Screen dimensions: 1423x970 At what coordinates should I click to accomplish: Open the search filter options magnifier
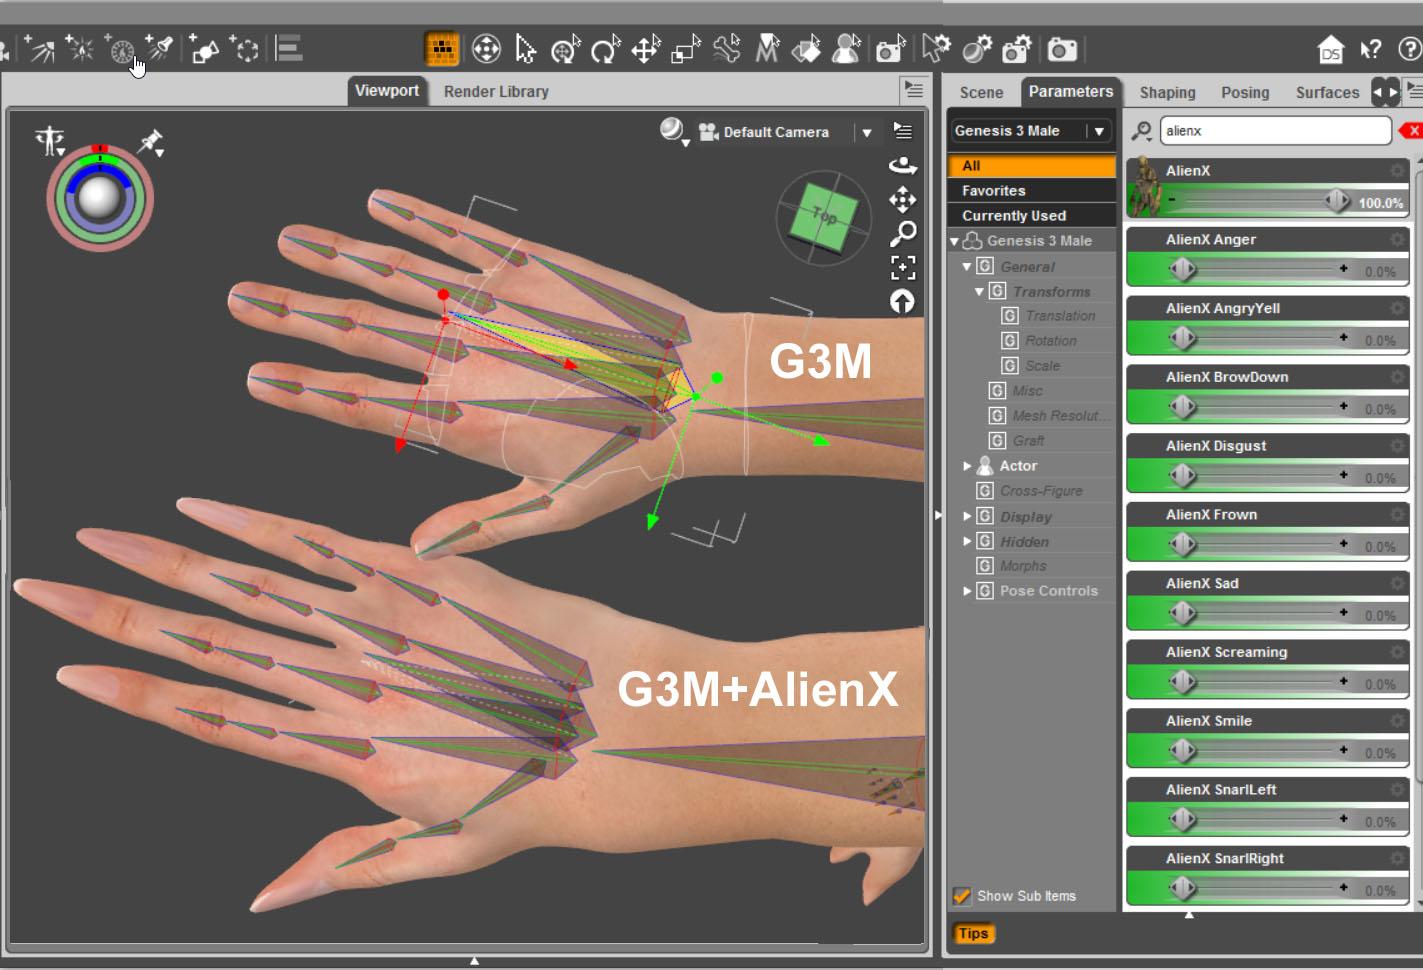coord(1141,131)
